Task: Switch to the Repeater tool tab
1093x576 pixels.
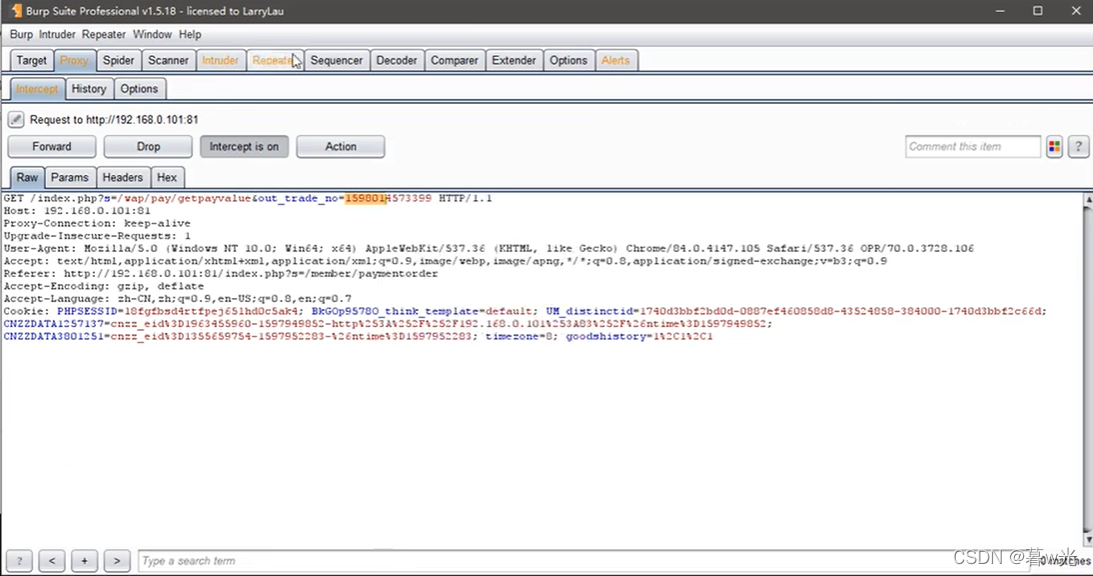Action: coord(275,61)
